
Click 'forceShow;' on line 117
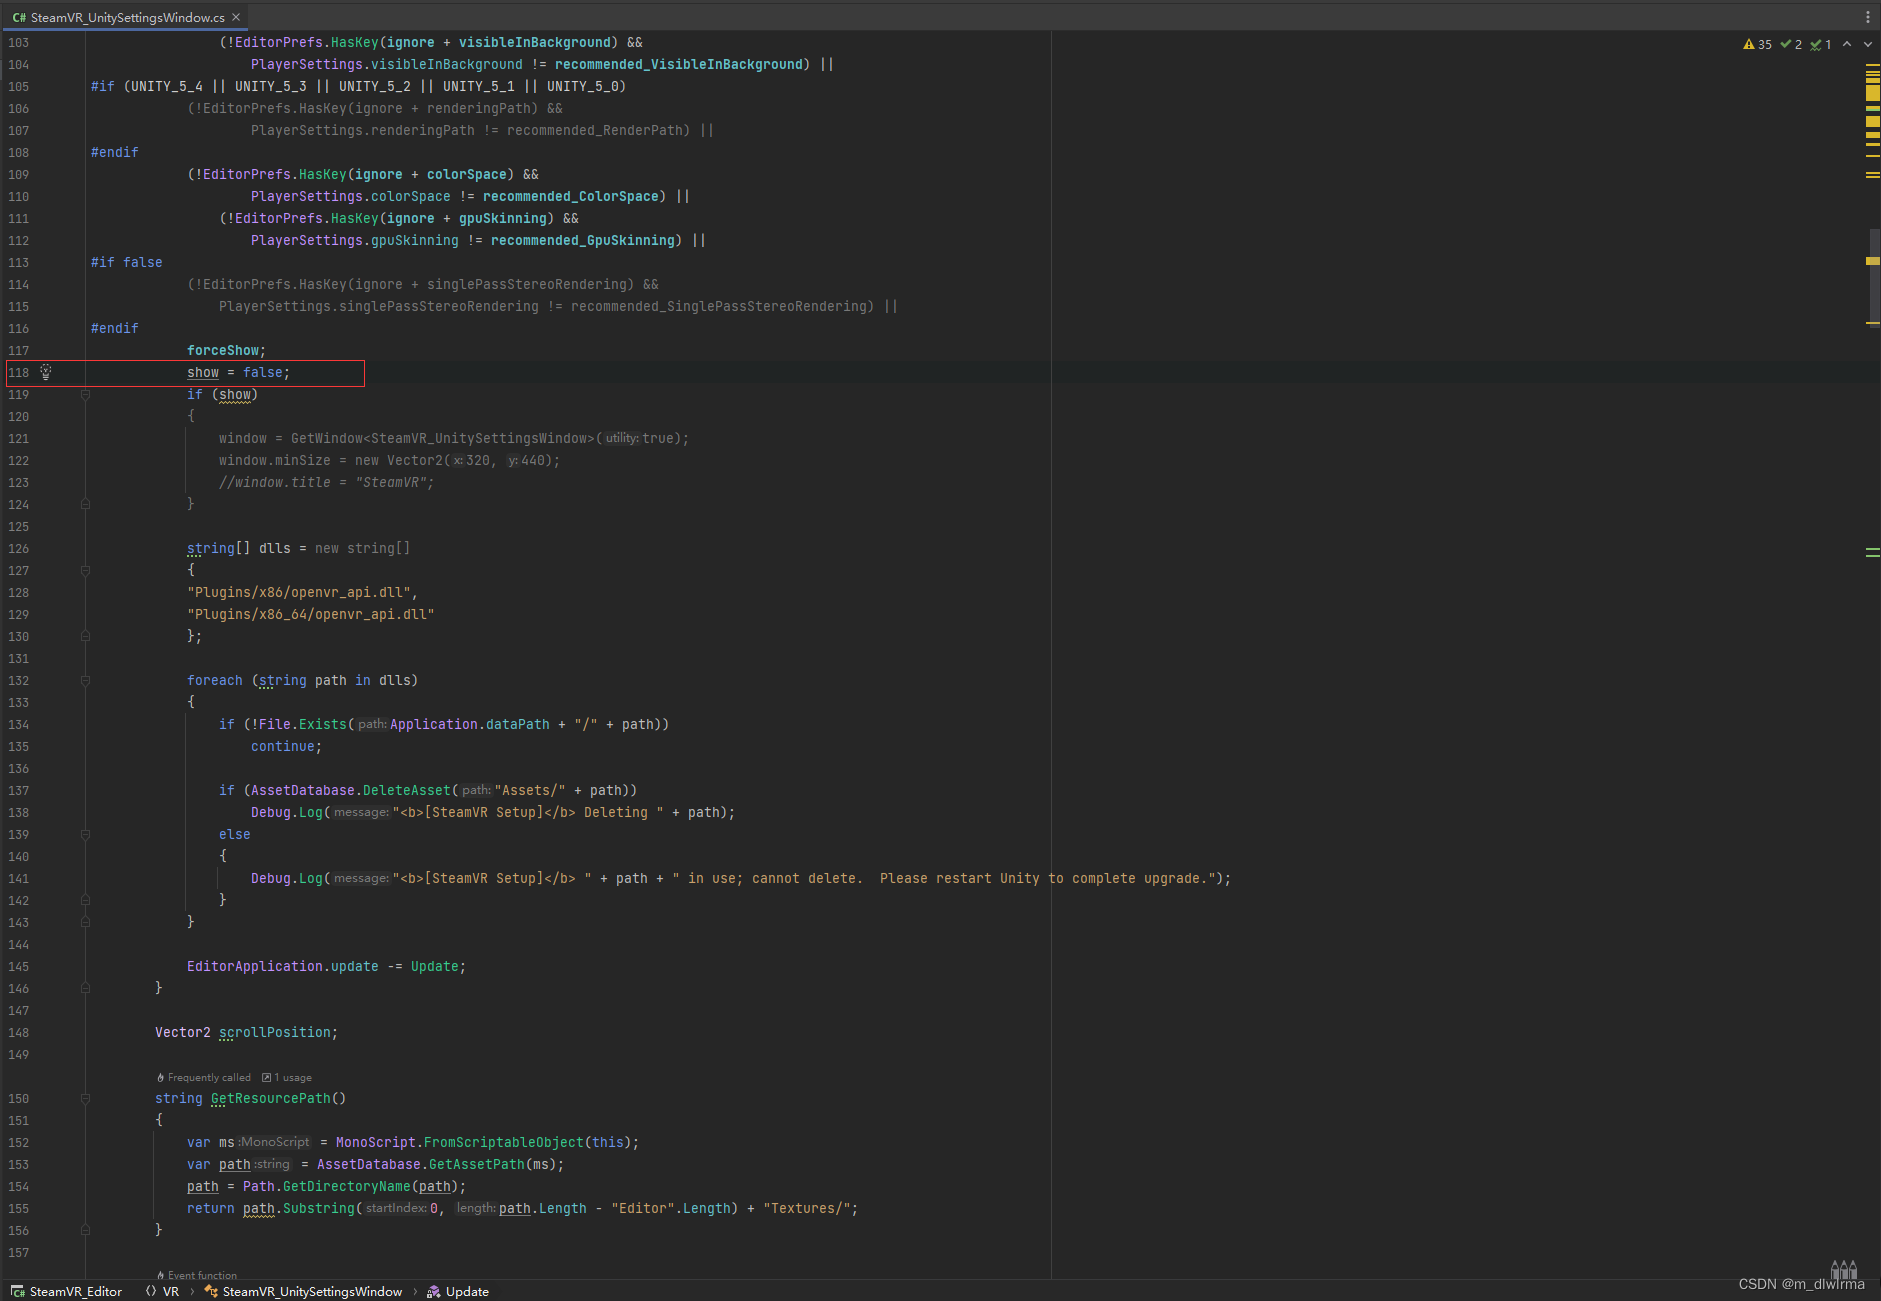click(x=226, y=350)
